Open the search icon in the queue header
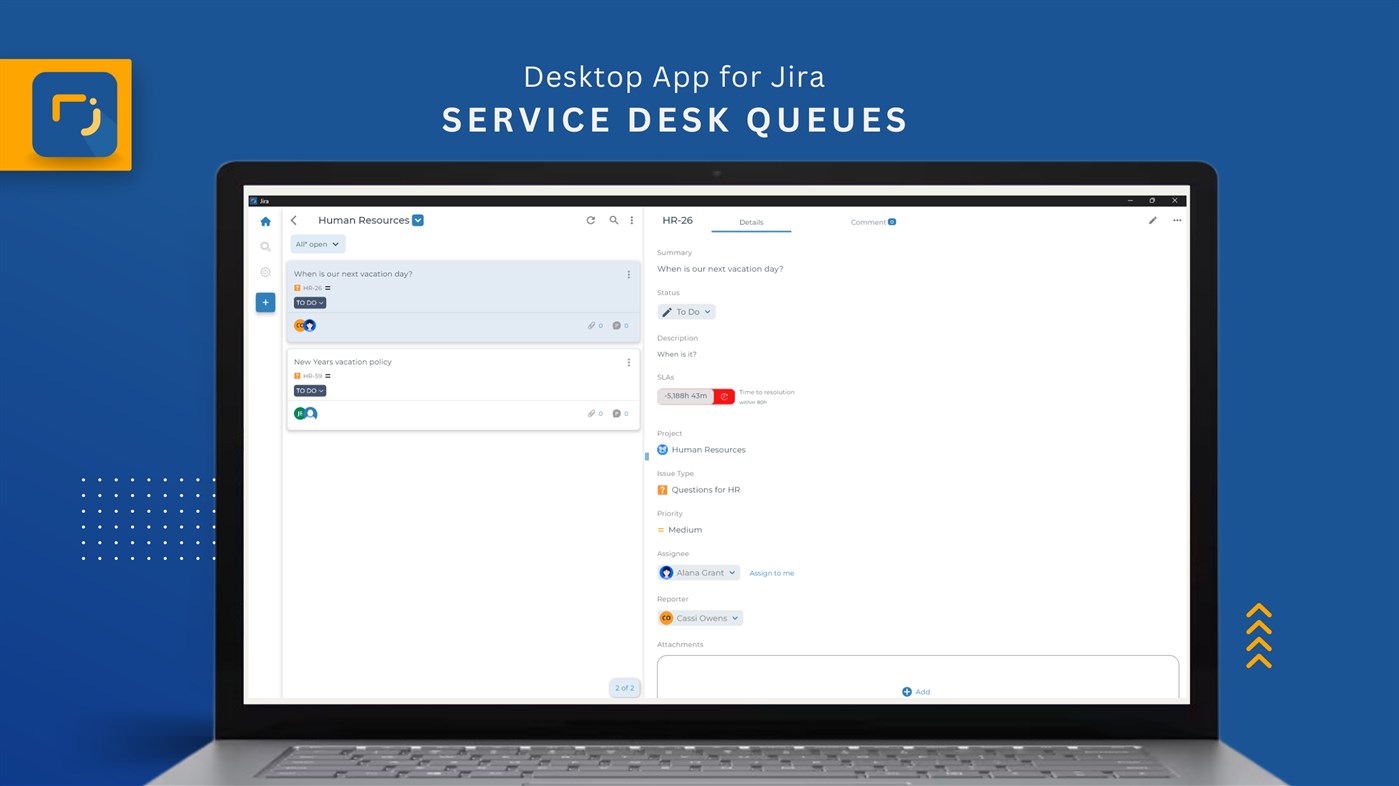Screen dimensions: 1399x786 click(x=613, y=219)
